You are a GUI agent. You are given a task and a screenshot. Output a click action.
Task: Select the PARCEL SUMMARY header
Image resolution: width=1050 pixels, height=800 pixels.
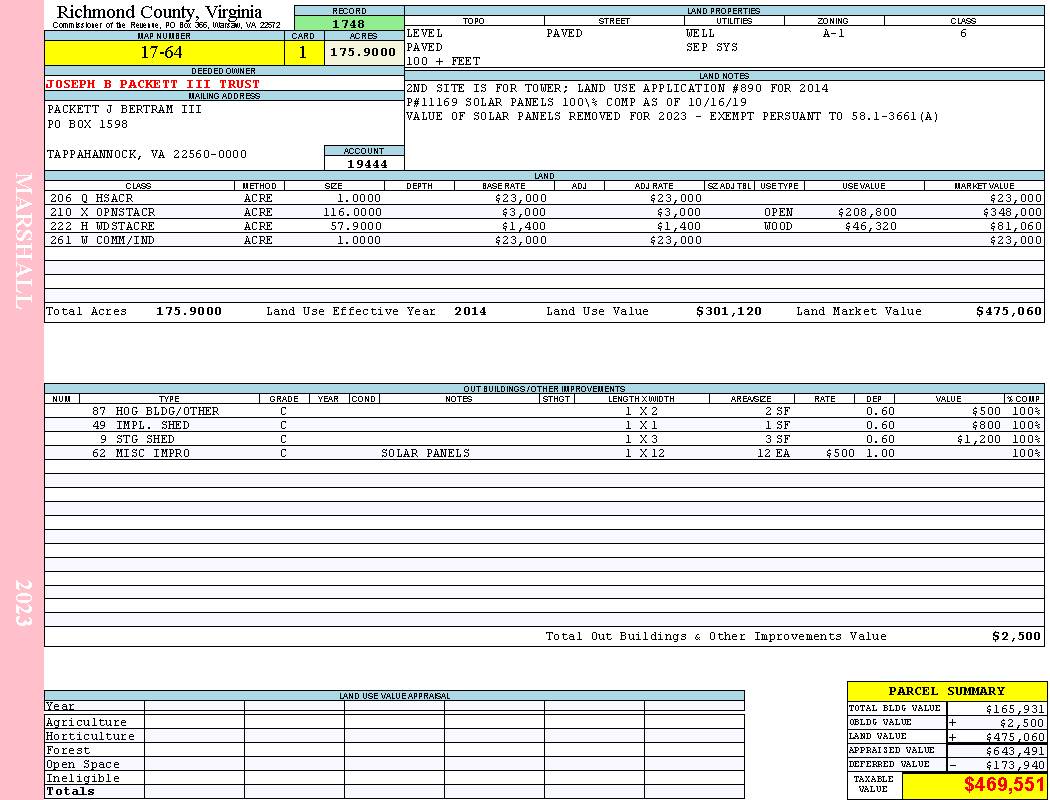pos(946,691)
